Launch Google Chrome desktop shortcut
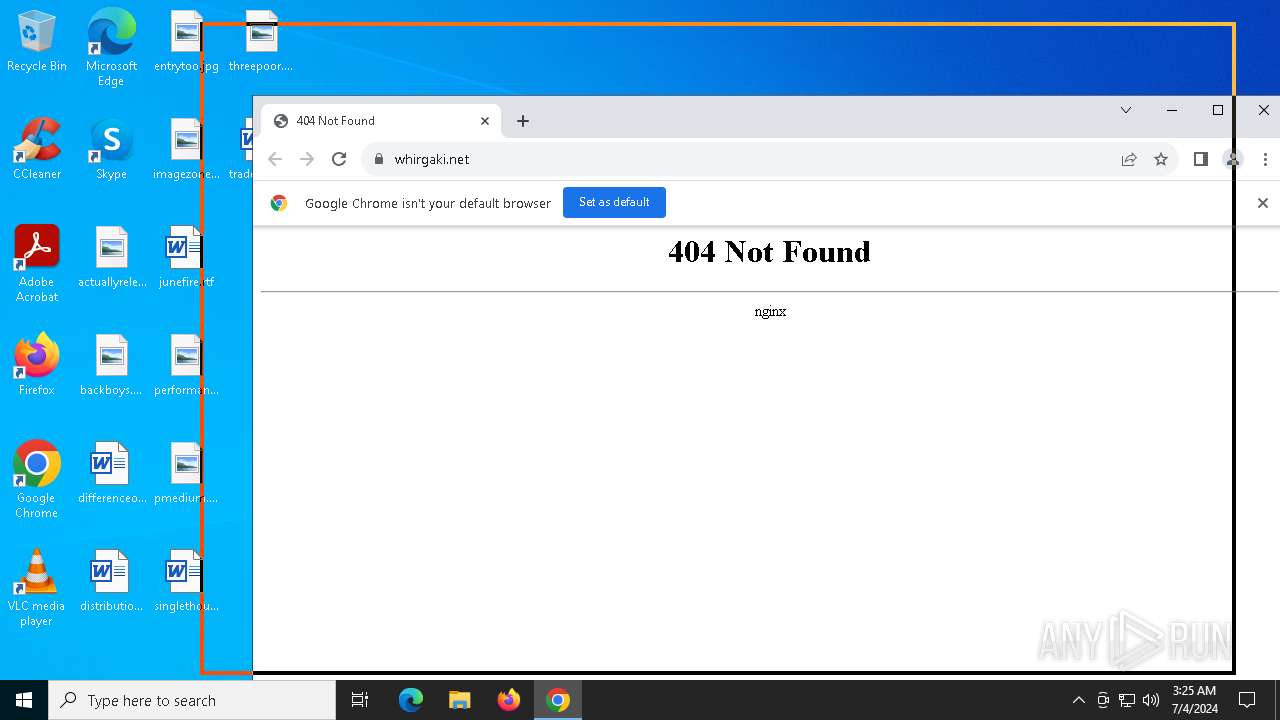This screenshot has height=720, width=1280. pyautogui.click(x=37, y=479)
